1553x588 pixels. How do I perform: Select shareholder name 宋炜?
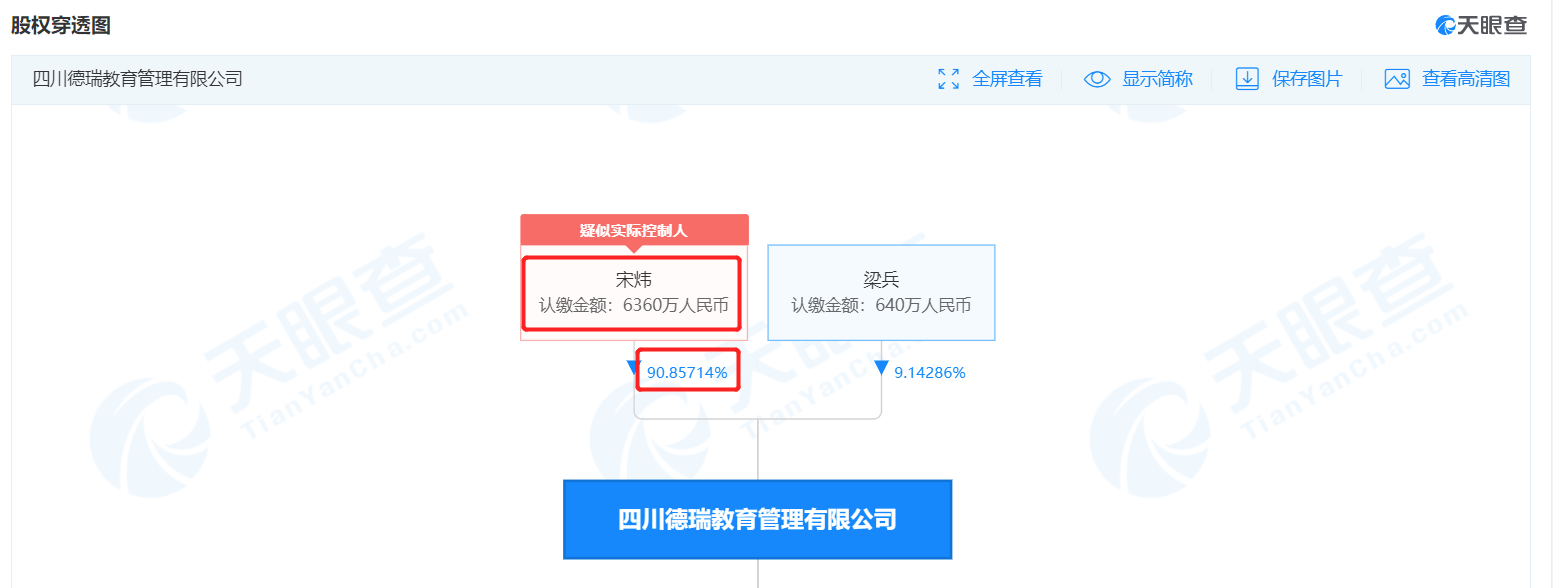633,280
